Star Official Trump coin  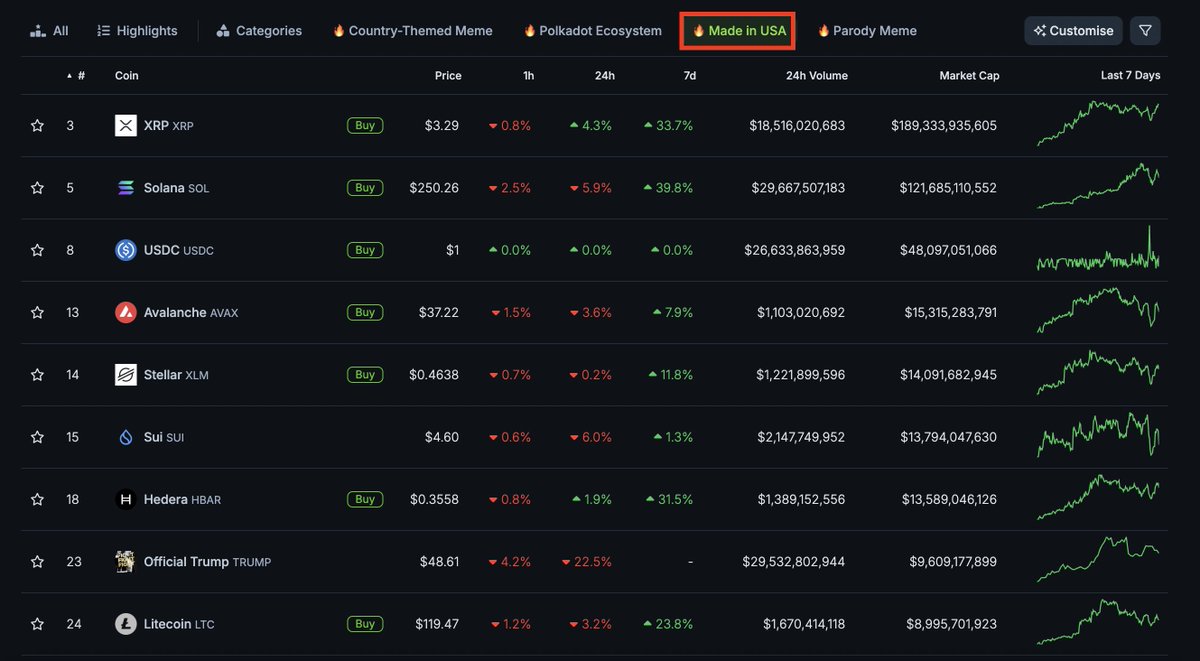coord(37,562)
